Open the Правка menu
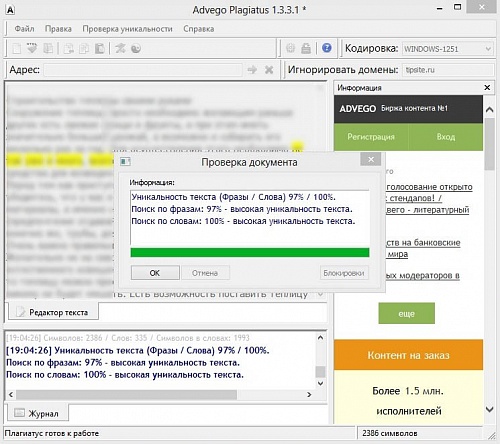 tap(58, 29)
